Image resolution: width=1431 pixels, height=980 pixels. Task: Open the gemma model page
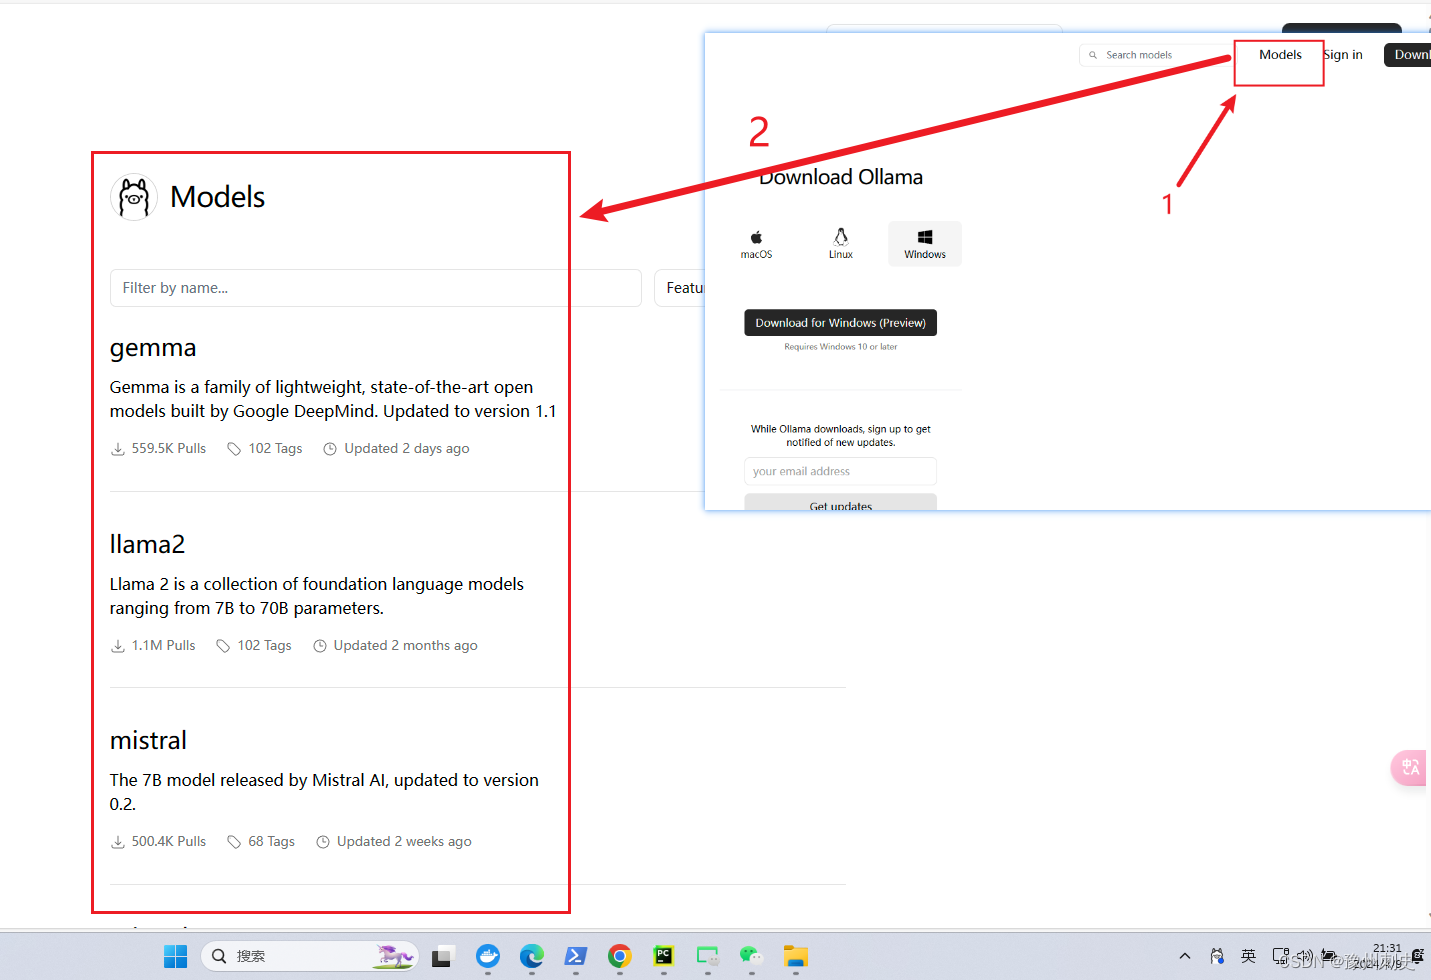click(153, 348)
